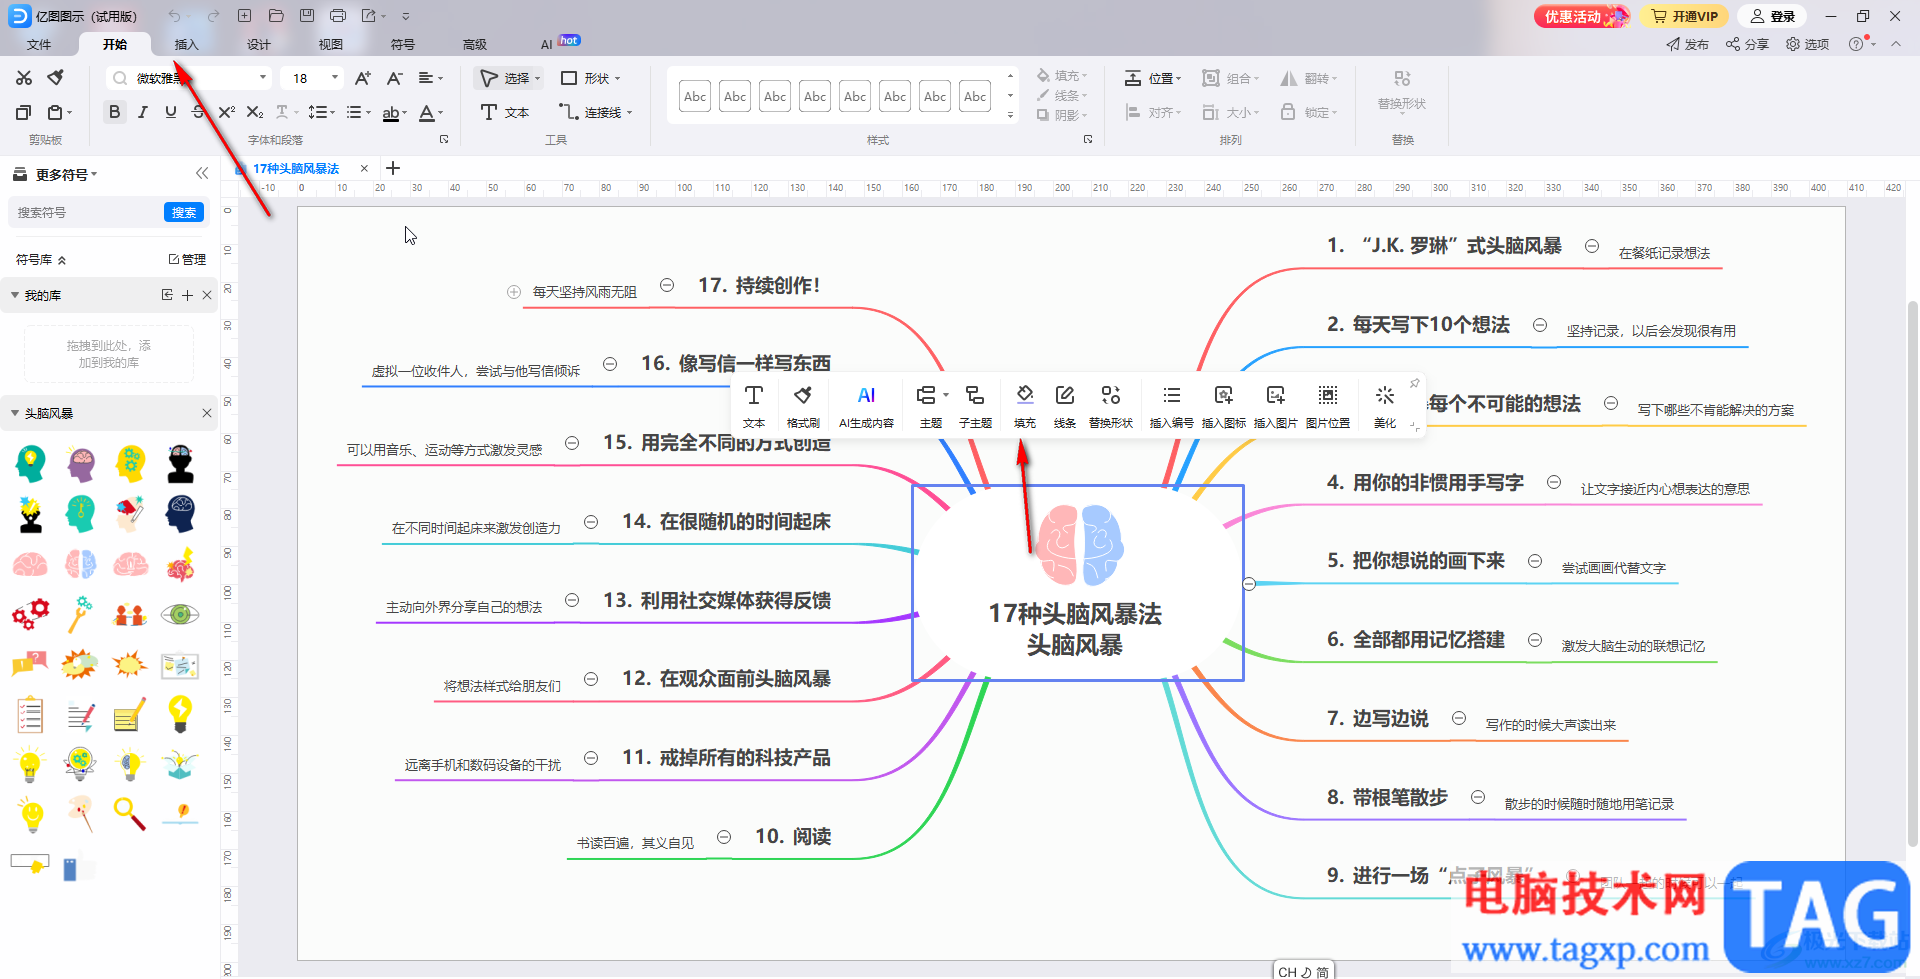Viewport: 1920px width, 979px height.
Task: Decrease font size with A- icon
Action: coord(395,78)
